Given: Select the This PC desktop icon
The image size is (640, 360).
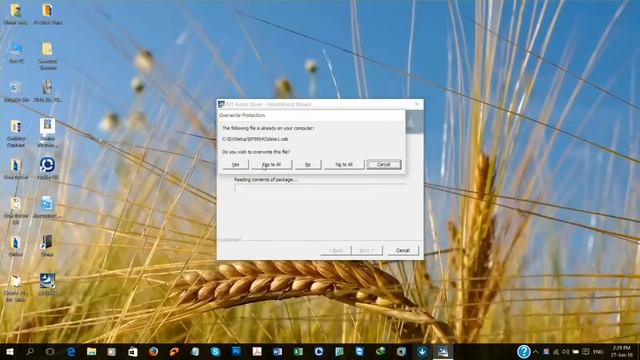Looking at the screenshot, I should [16, 53].
